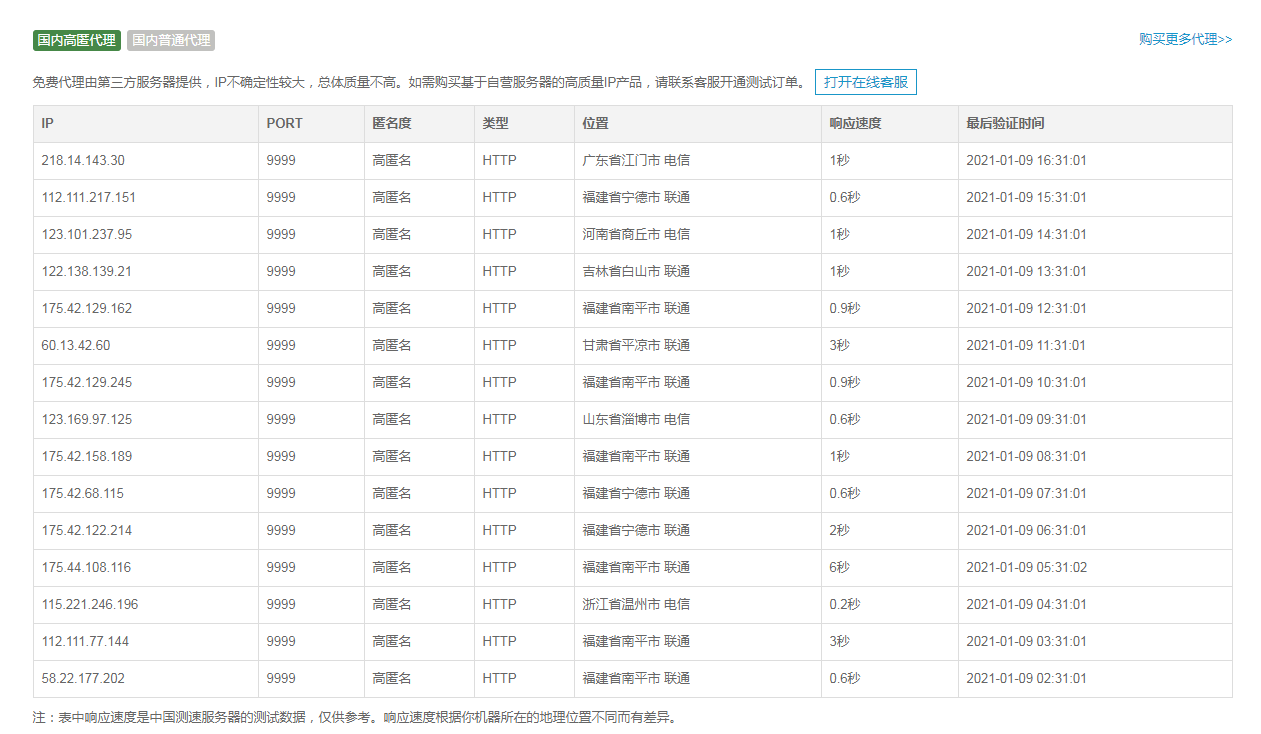Select IP address 175.42.158.189
The width and height of the screenshot is (1261, 734).
[x=87, y=457]
